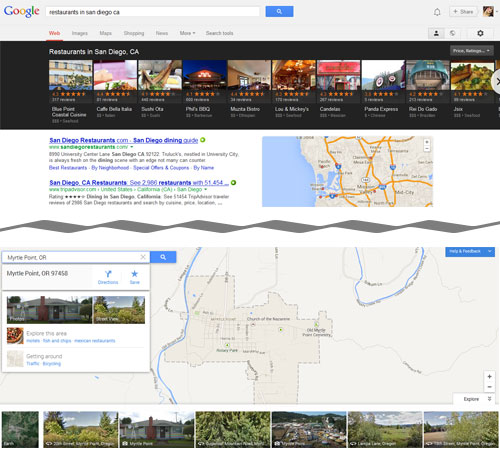Expand sandiegorestaurants.com URL dropdown arrow
This screenshot has height=450, width=500.
tap(132, 147)
